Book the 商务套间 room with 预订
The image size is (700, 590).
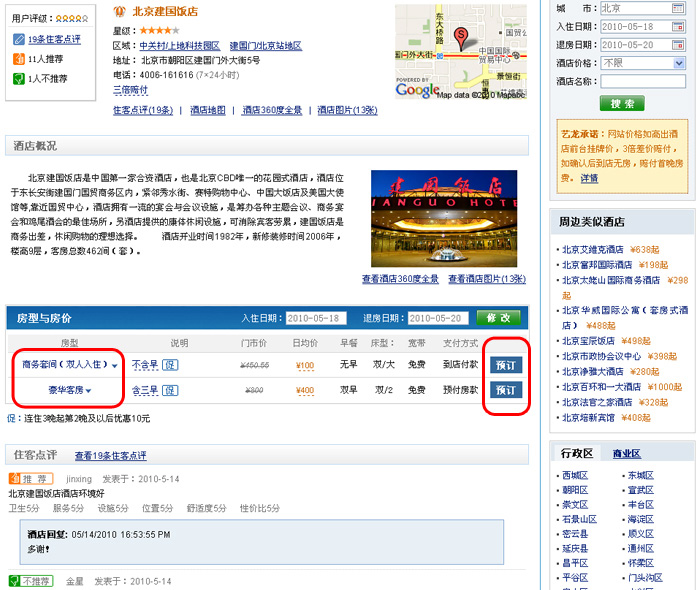coord(505,365)
